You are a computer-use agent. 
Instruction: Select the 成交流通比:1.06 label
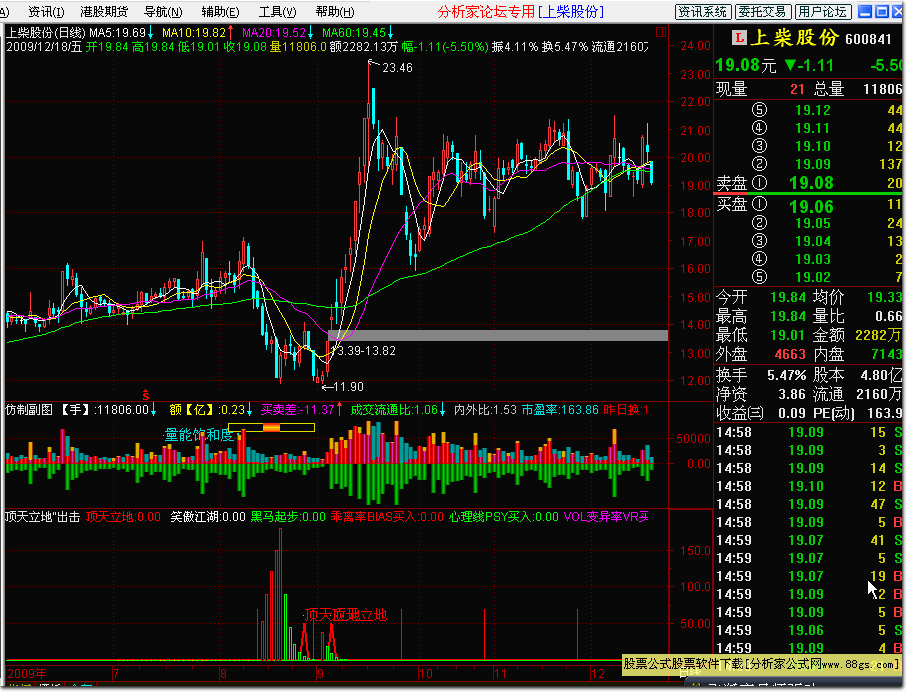pos(394,410)
